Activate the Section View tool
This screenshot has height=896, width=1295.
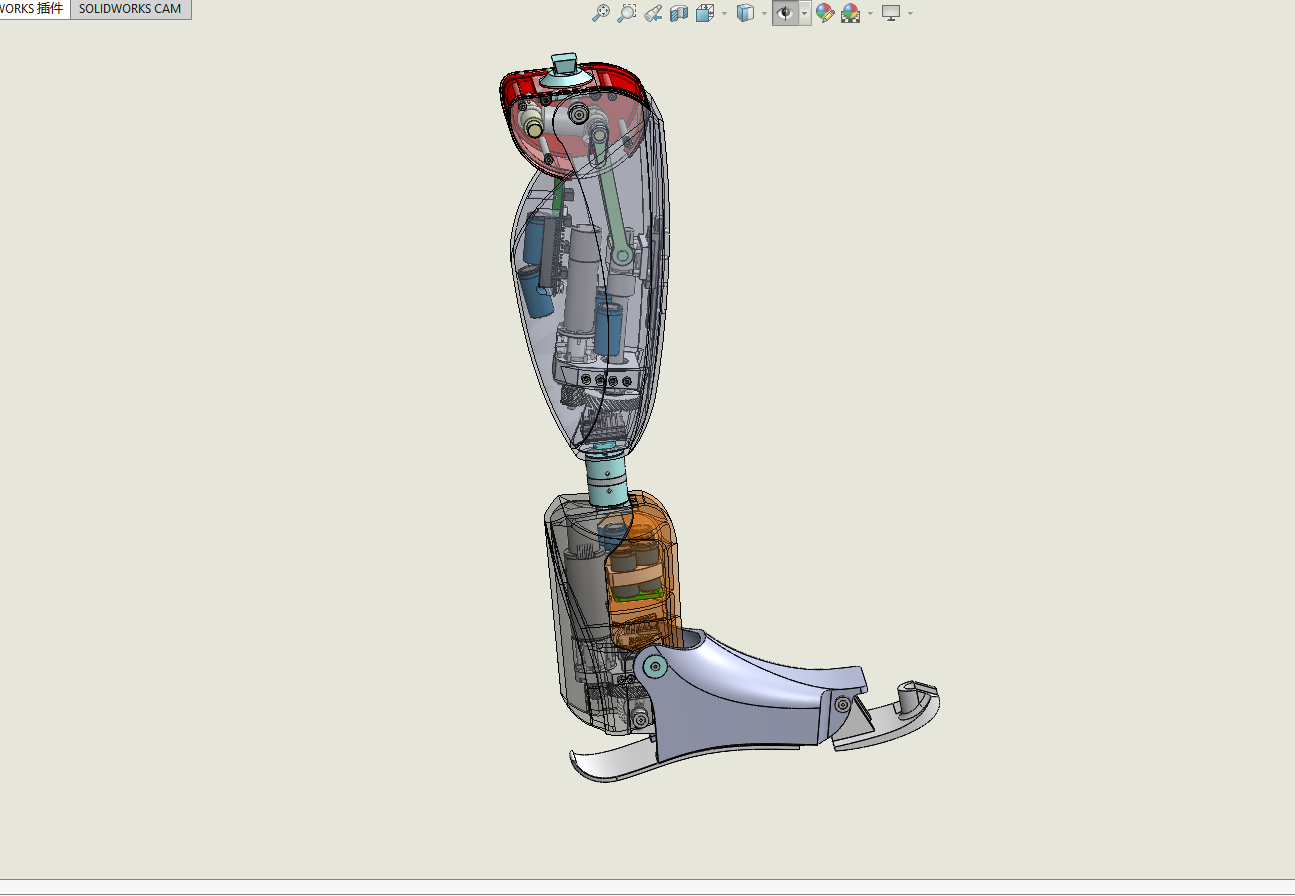coord(679,13)
